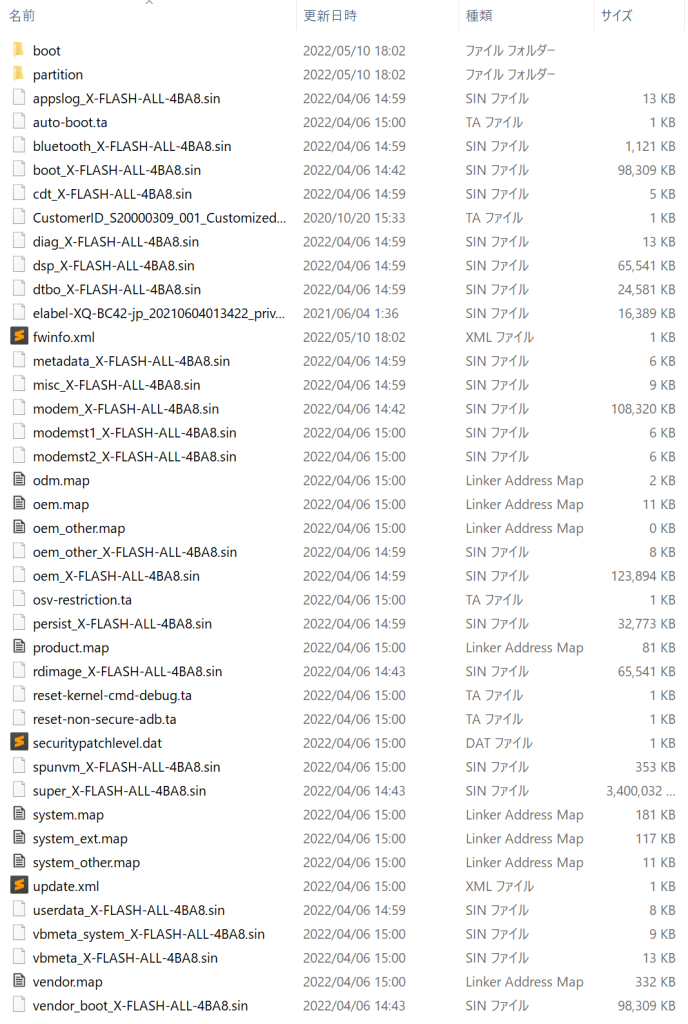This screenshot has height=1024, width=688.
Task: Sort by the 更新日時 column header
Action: pyautogui.click(x=330, y=16)
